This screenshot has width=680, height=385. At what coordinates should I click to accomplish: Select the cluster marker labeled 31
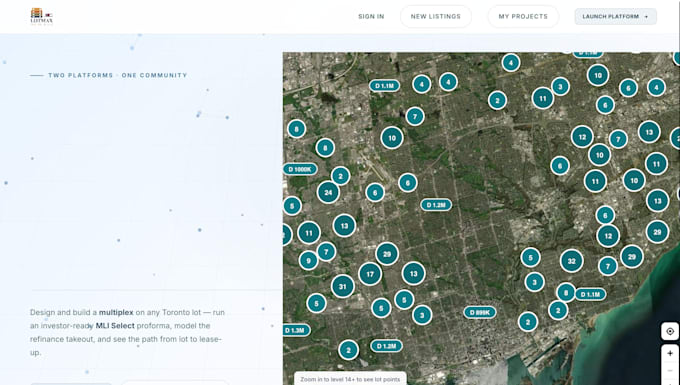coord(343,287)
